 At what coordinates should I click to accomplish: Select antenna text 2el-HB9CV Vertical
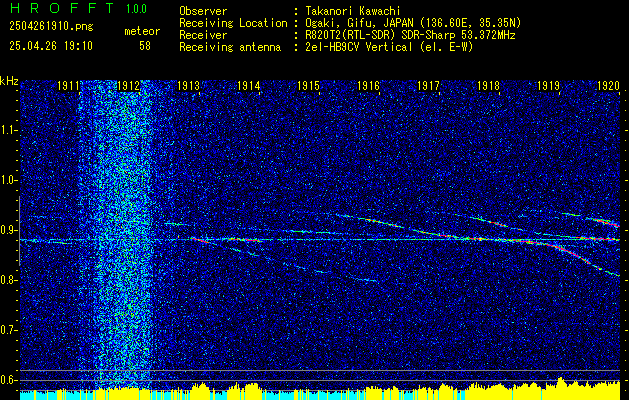coord(358,47)
